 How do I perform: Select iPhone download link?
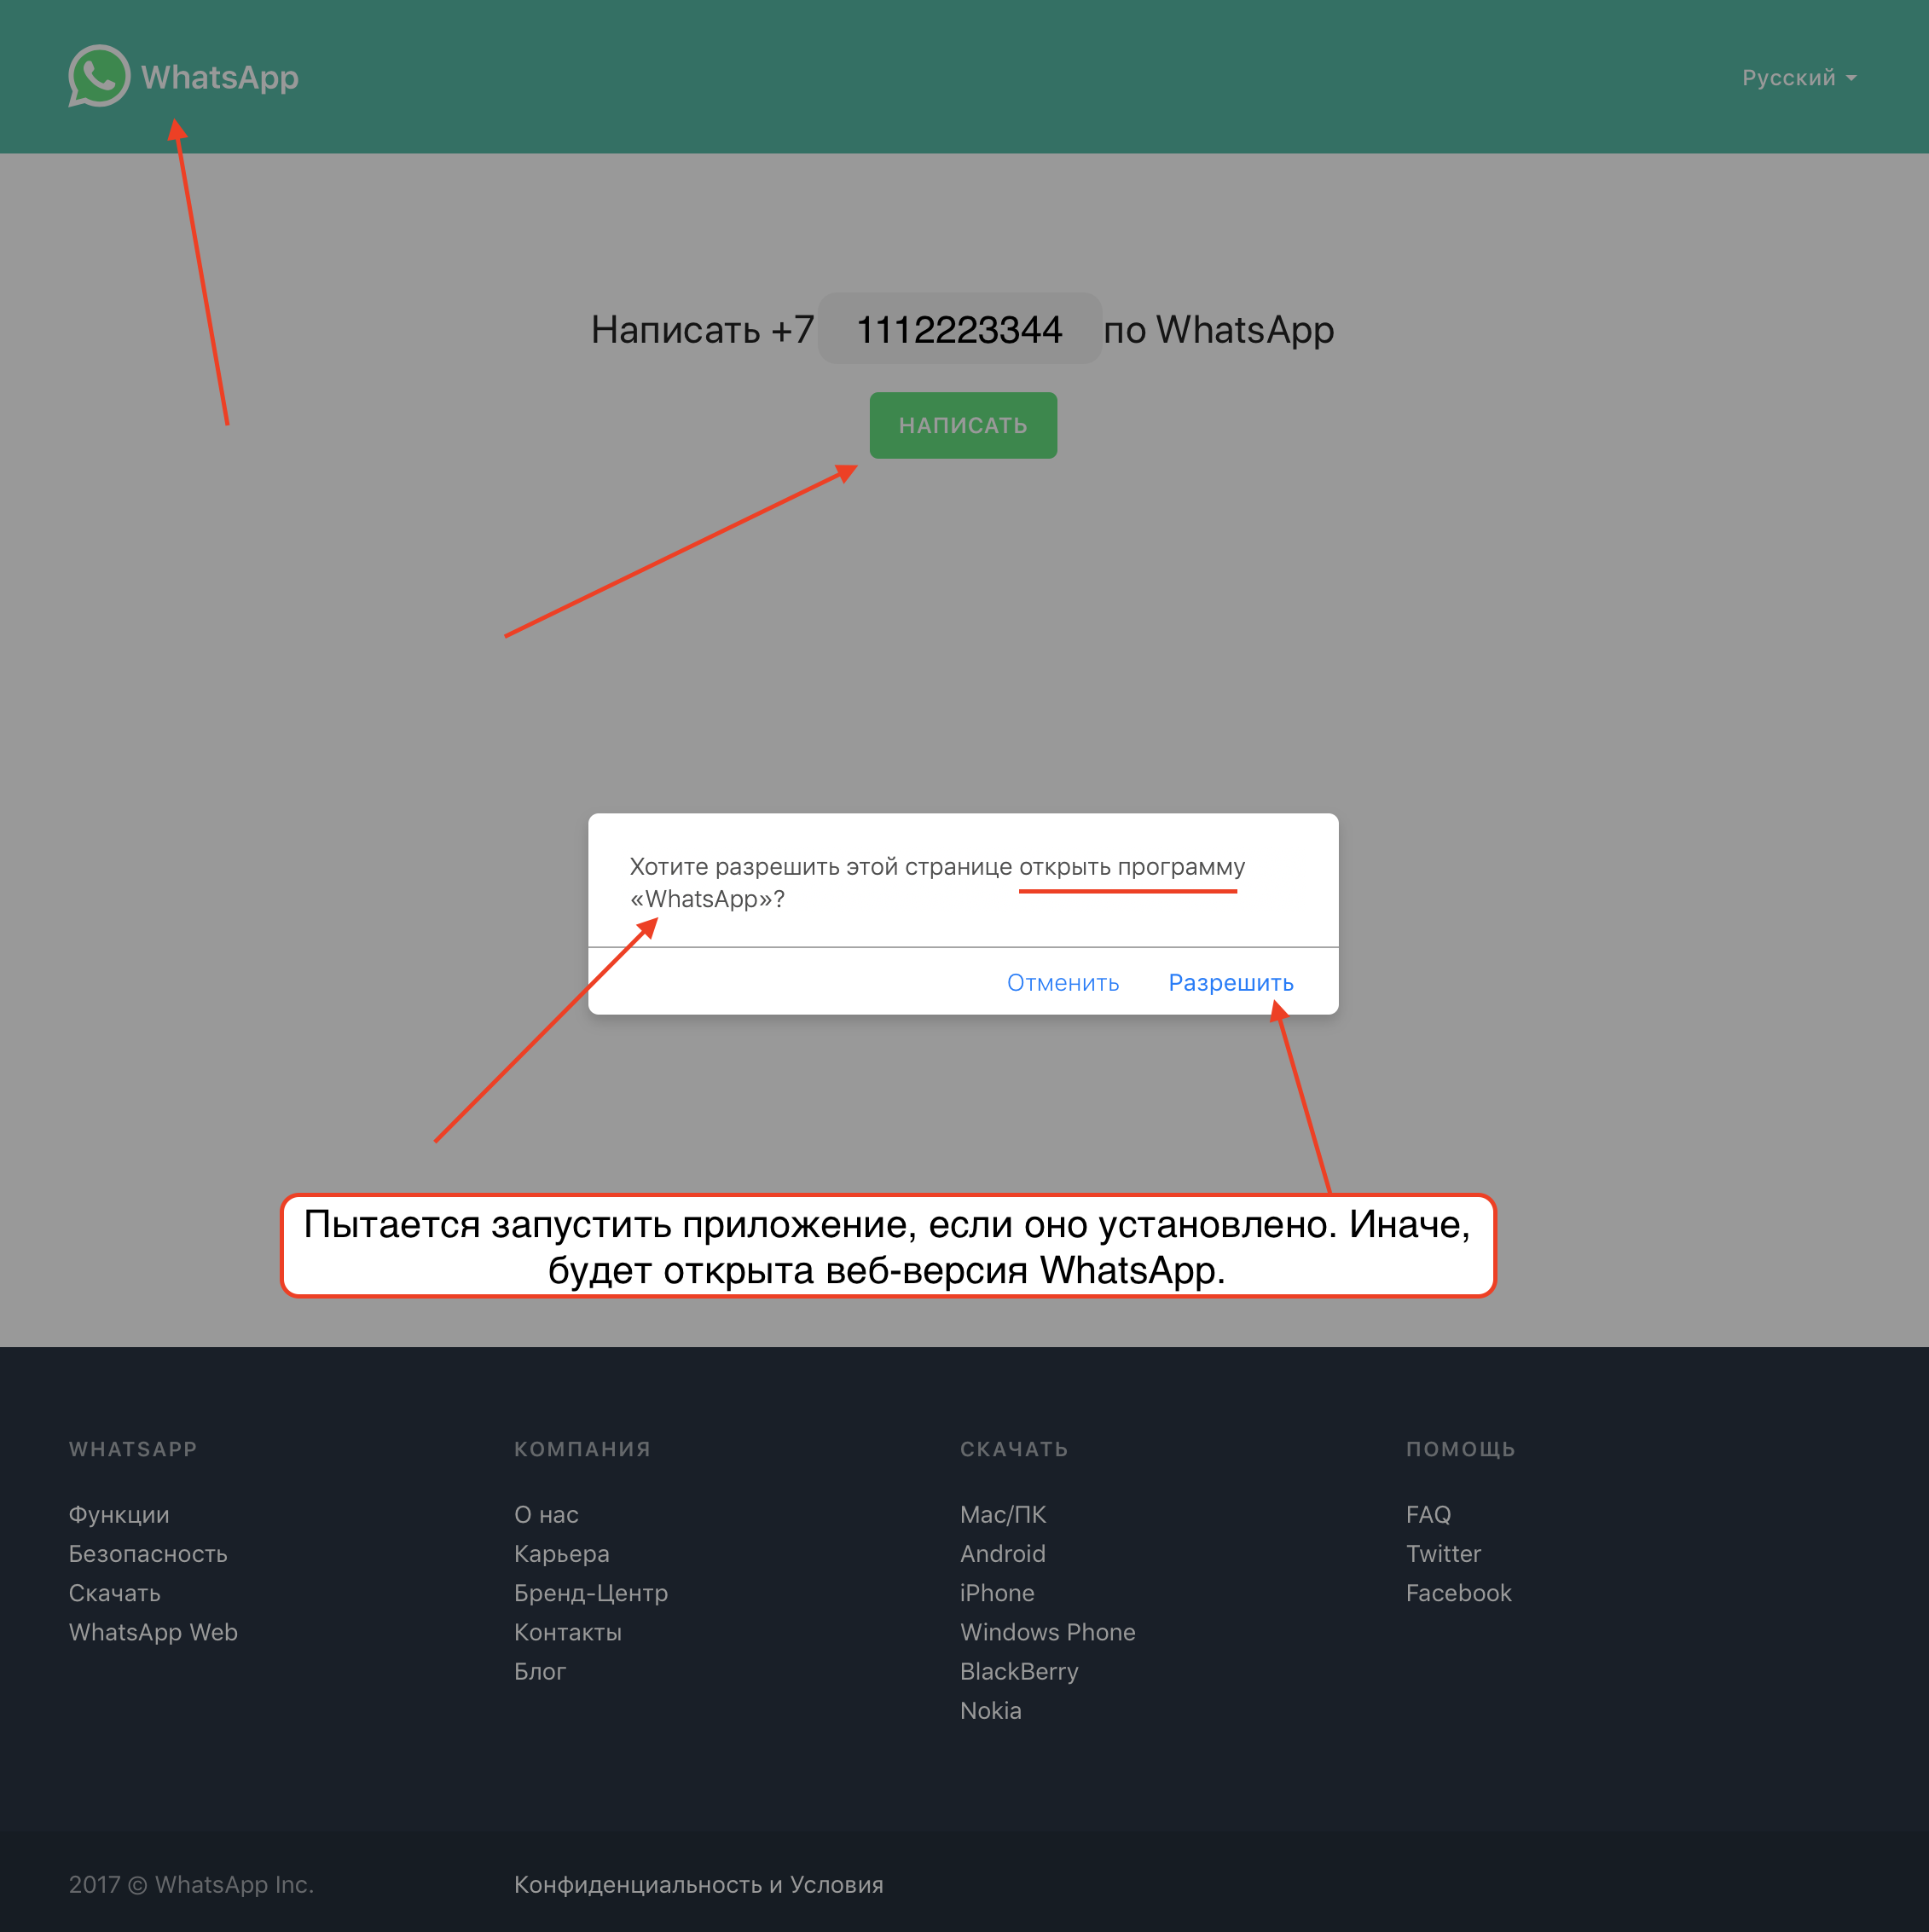point(996,1592)
